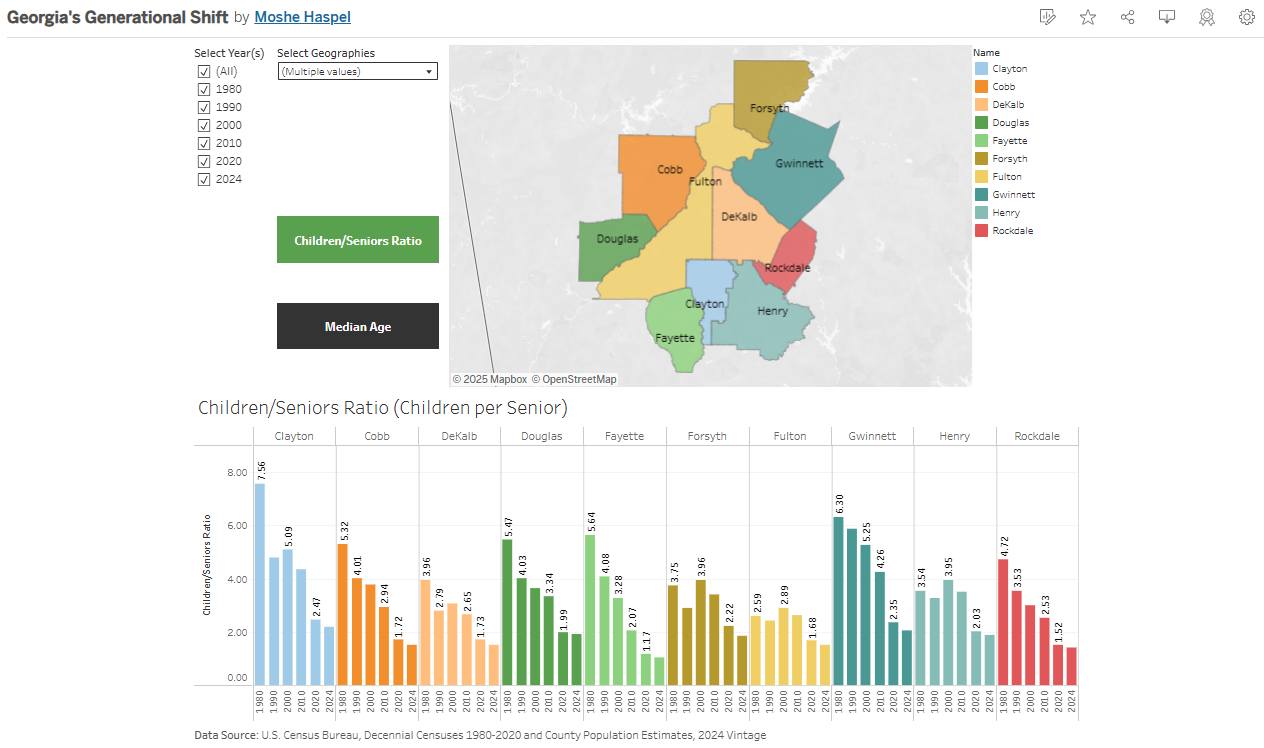Click the Children/Seniors Ratio button
1264x748 pixels.
point(358,240)
